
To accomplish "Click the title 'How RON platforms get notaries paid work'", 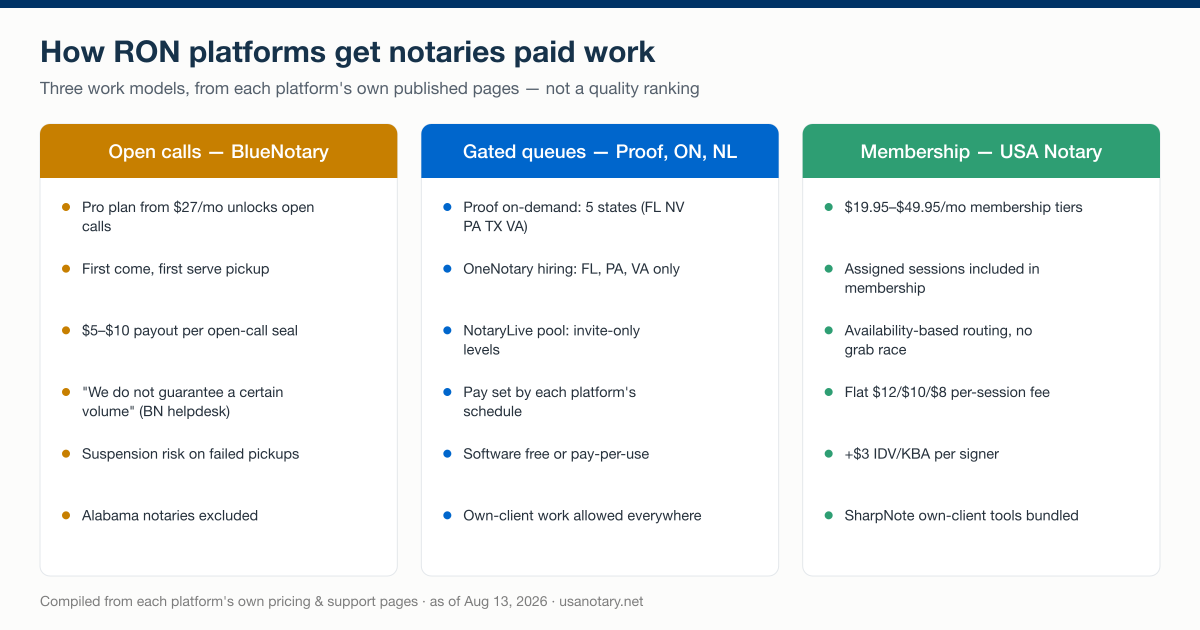I will coord(347,52).
